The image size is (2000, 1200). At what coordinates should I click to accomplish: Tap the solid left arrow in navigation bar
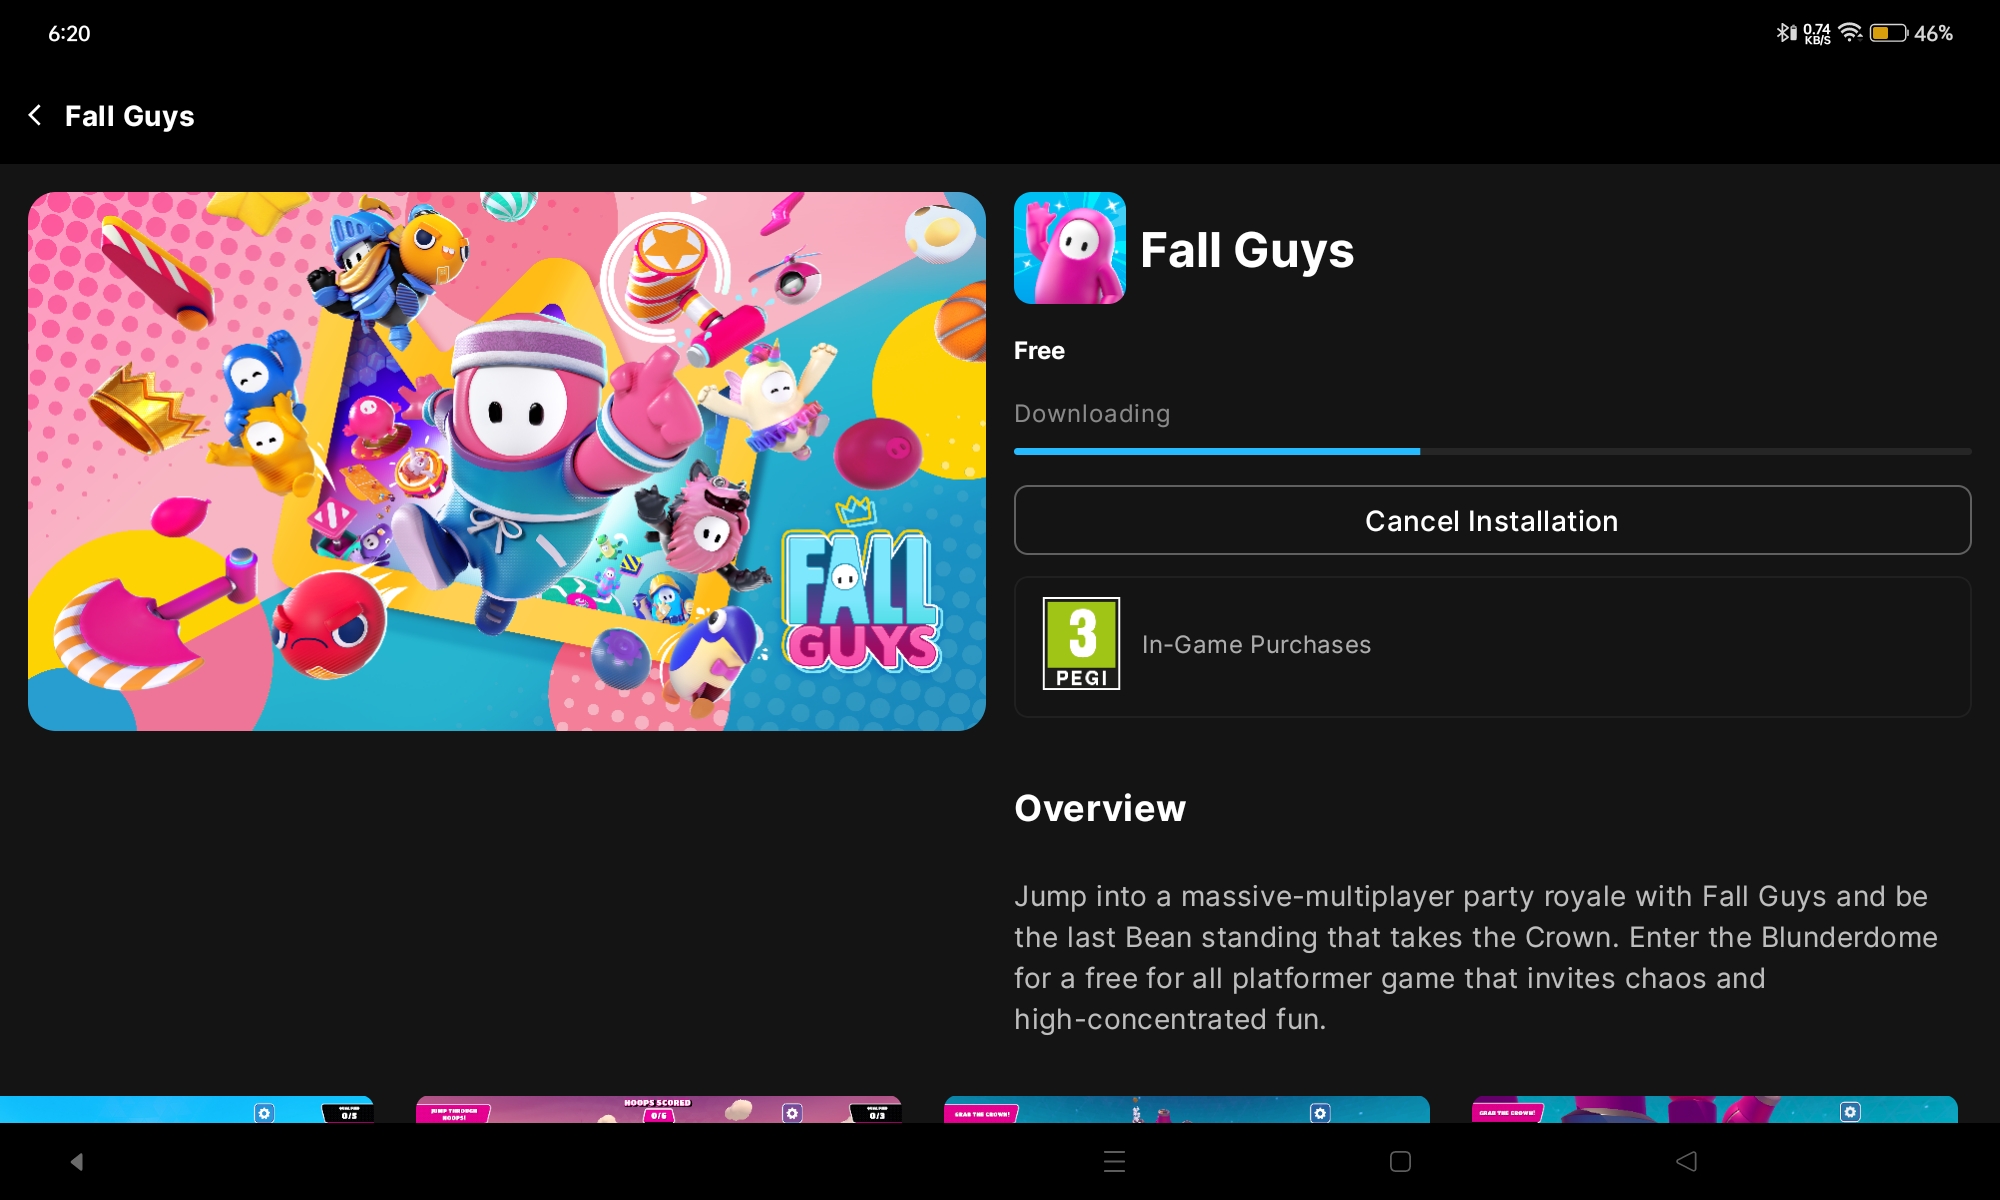point(76,1161)
